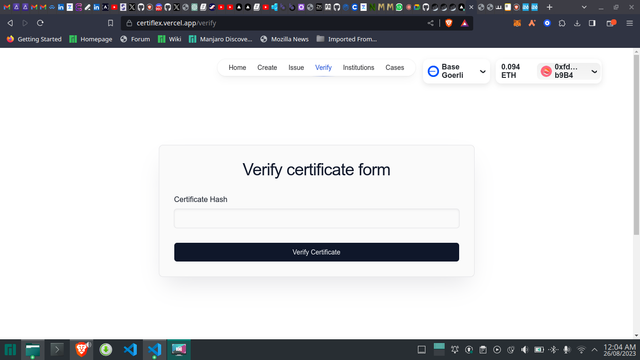Click the 0.094 ETH balance
The image size is (640, 360).
(511, 71)
